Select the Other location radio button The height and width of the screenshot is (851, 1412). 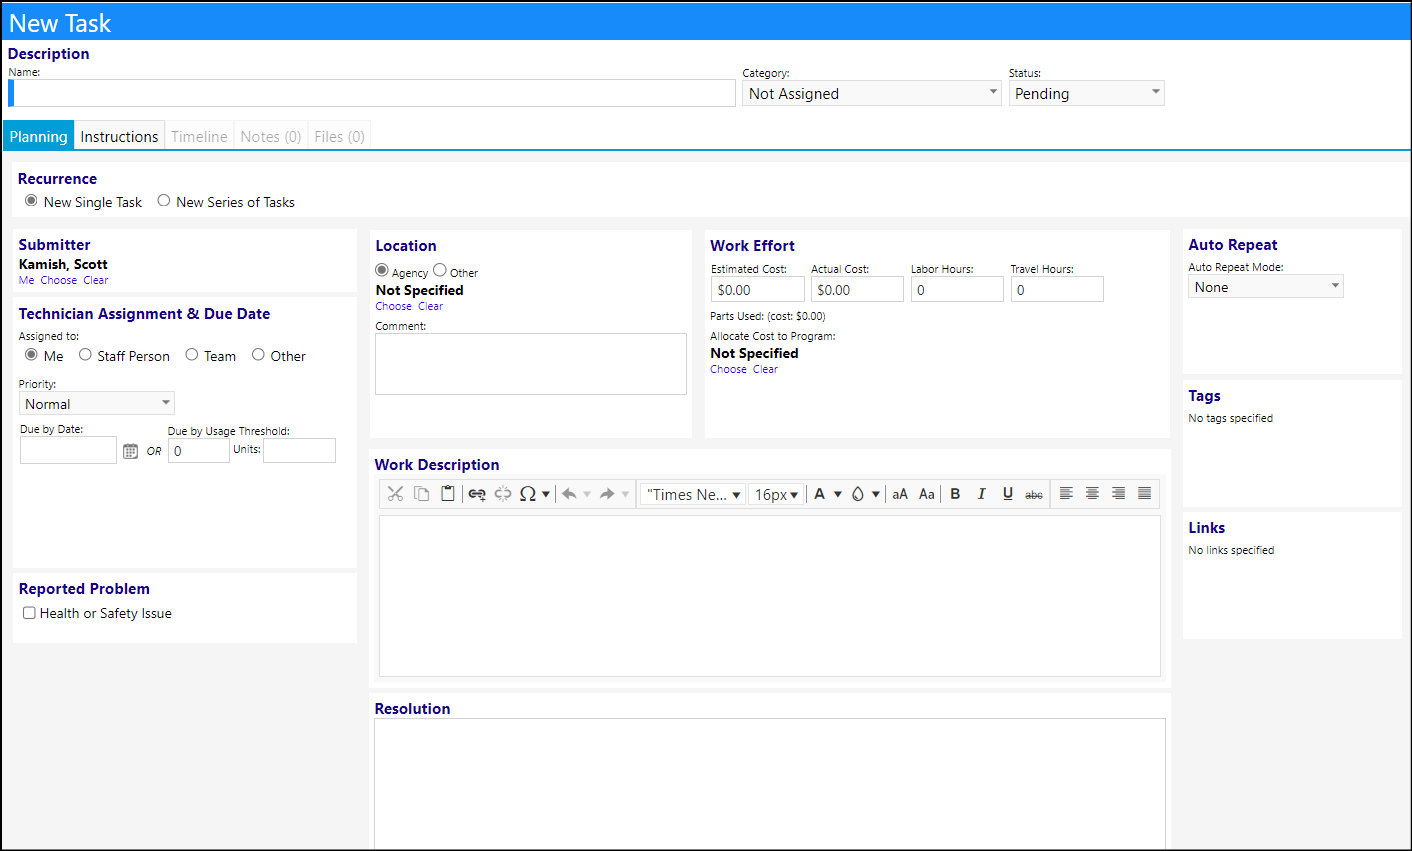(x=440, y=270)
